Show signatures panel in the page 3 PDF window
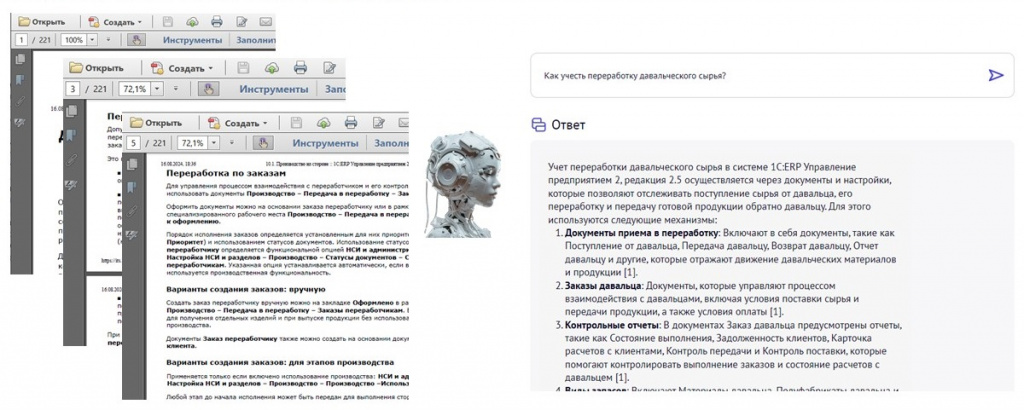The image size is (1024, 410). pos(71,185)
